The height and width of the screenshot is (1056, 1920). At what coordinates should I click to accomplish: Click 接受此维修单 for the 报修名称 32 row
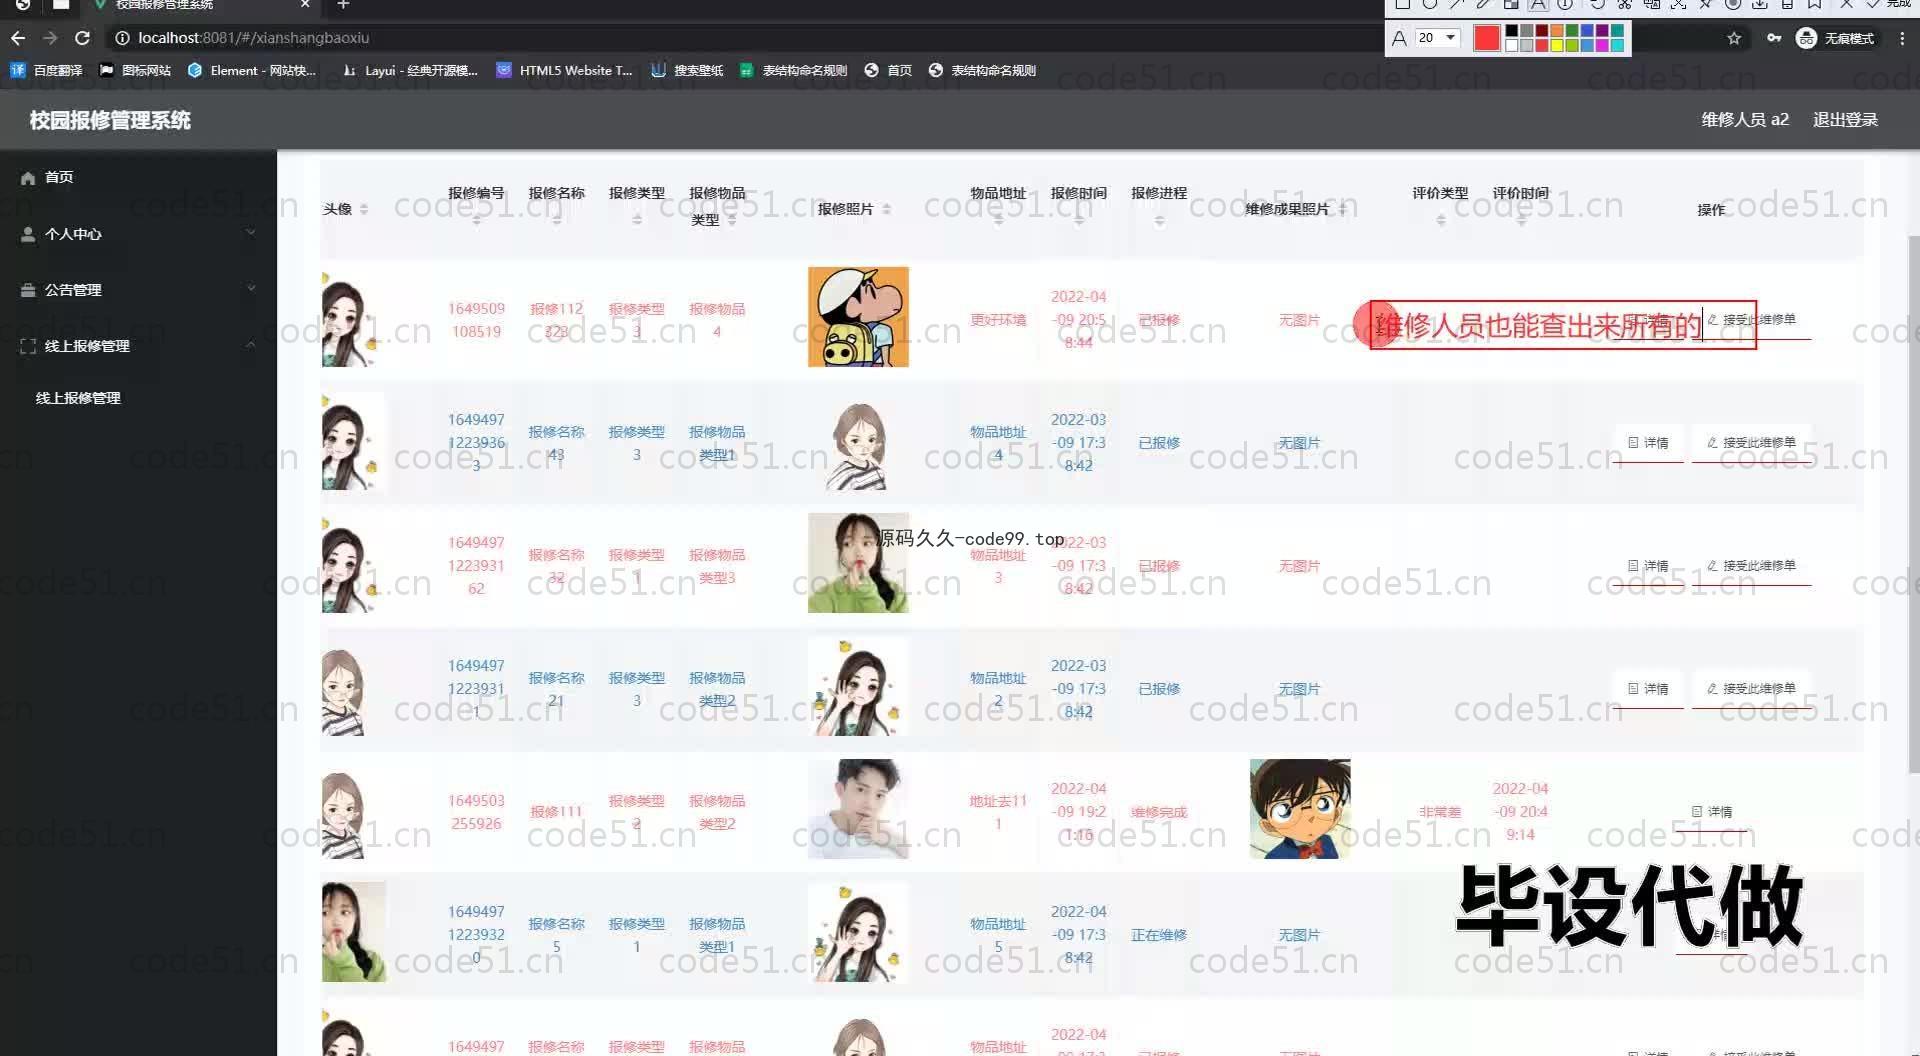click(1751, 566)
